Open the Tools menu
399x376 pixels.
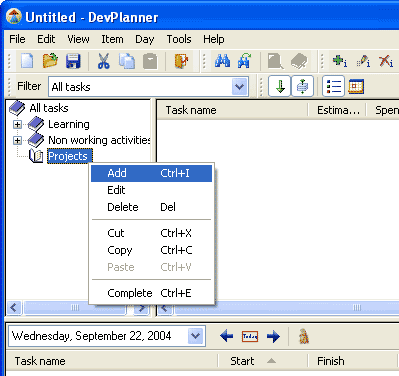point(179,39)
